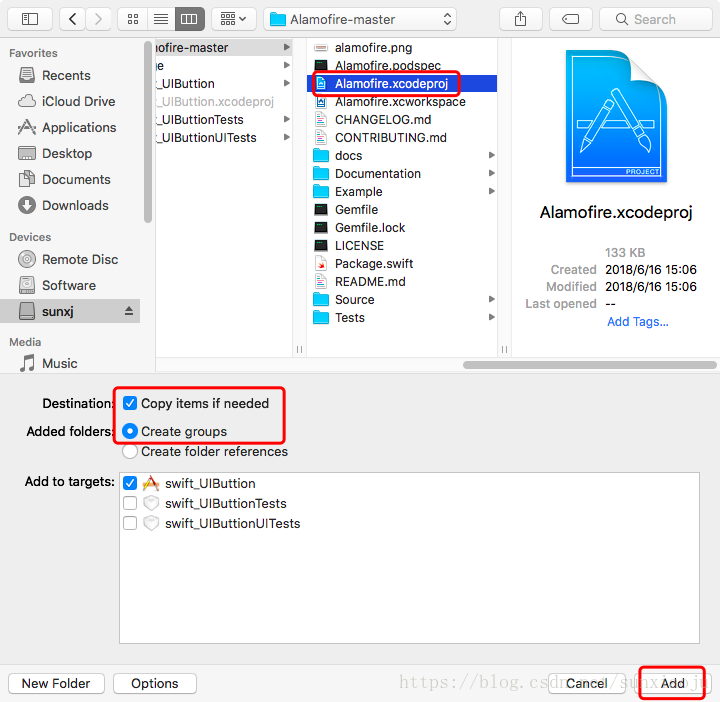720x702 pixels.
Task: Toggle Copy items if needed checkbox
Action: pyautogui.click(x=130, y=404)
